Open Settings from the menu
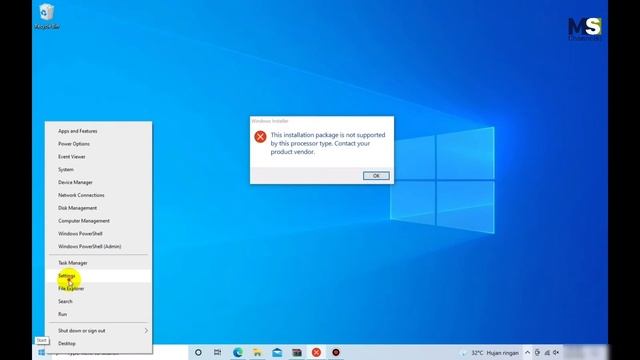Viewport: 640px width, 360px height. (98, 276)
